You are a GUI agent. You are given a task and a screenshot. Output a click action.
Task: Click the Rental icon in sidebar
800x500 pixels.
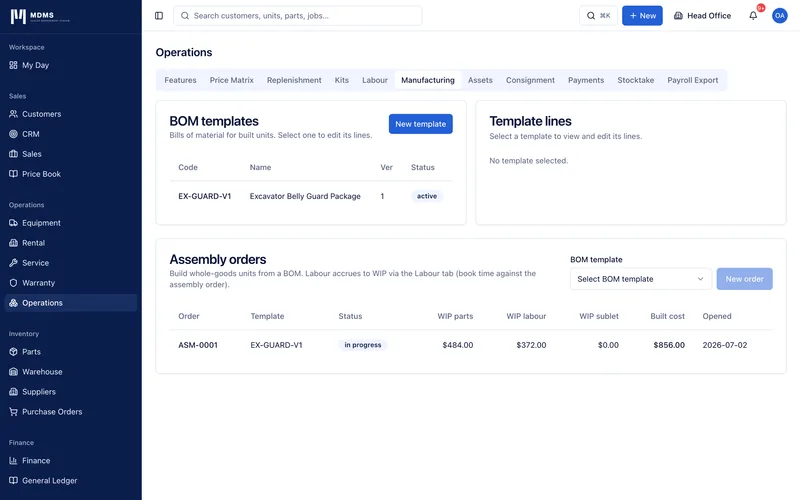(x=13, y=243)
